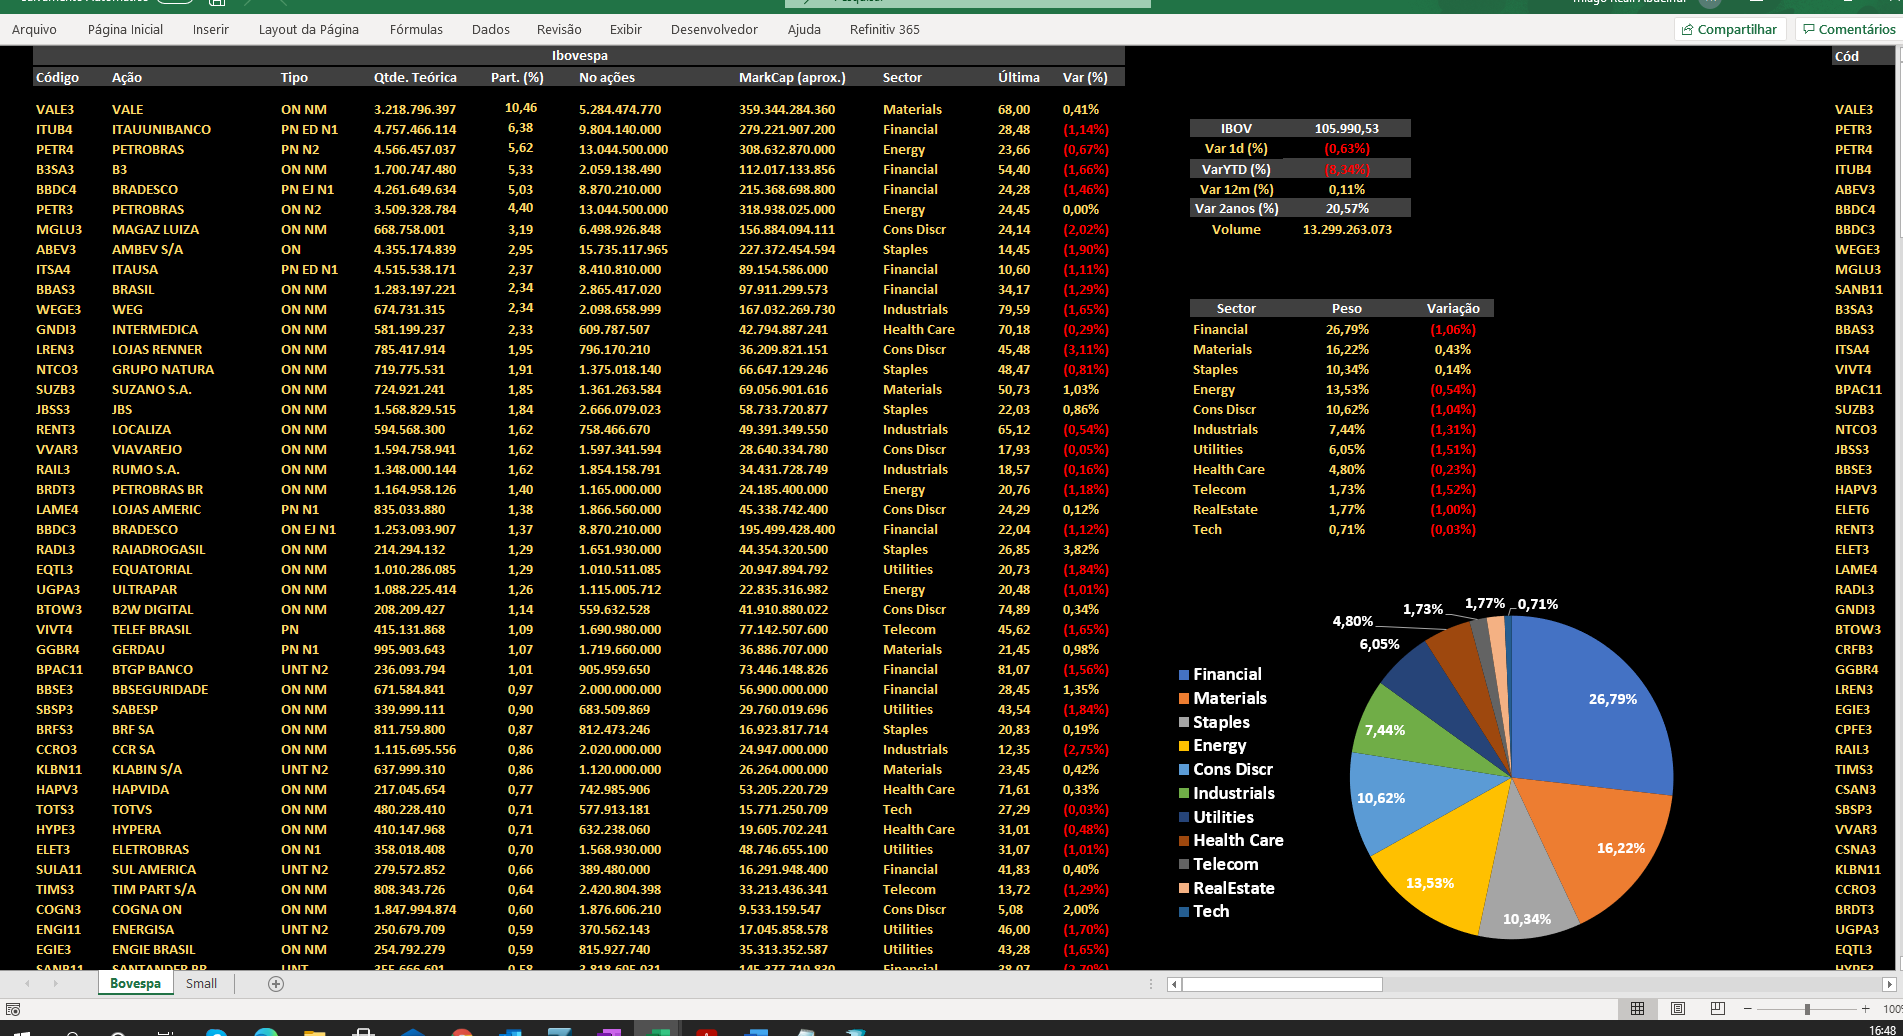1903x1036 pixels.
Task: Select MAGAZ LUIZA company cell
Action: tap(155, 229)
